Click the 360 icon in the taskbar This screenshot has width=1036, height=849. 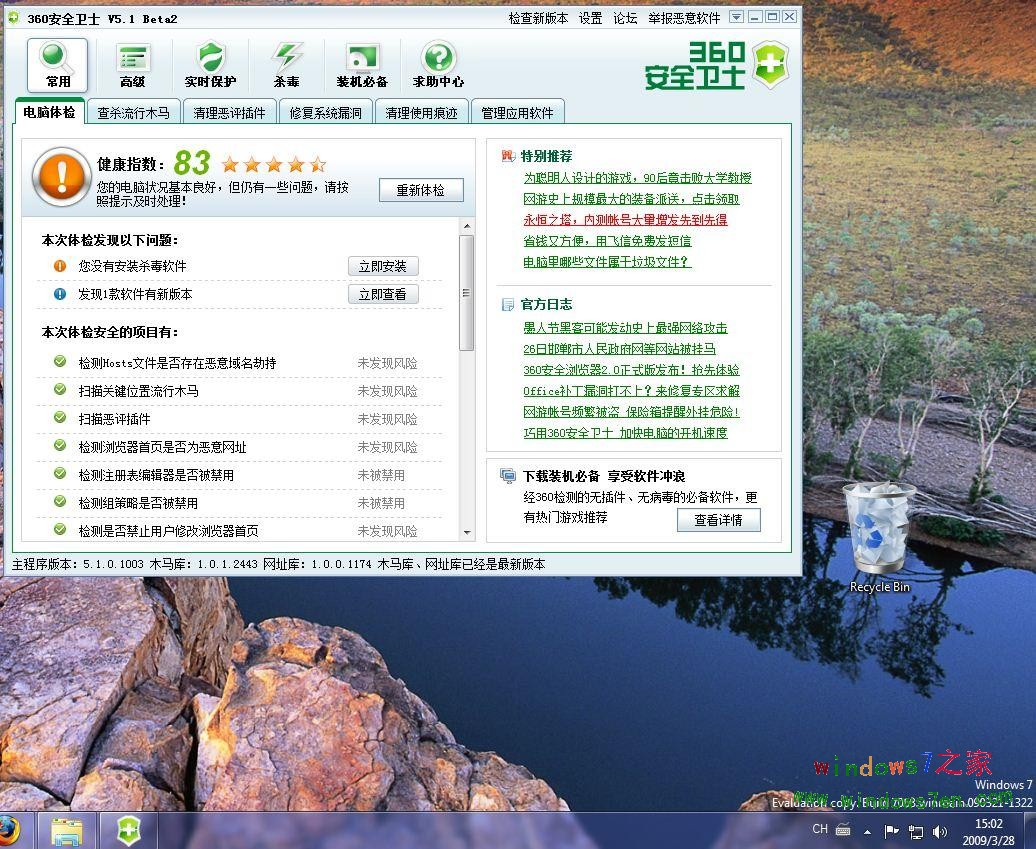(128, 830)
